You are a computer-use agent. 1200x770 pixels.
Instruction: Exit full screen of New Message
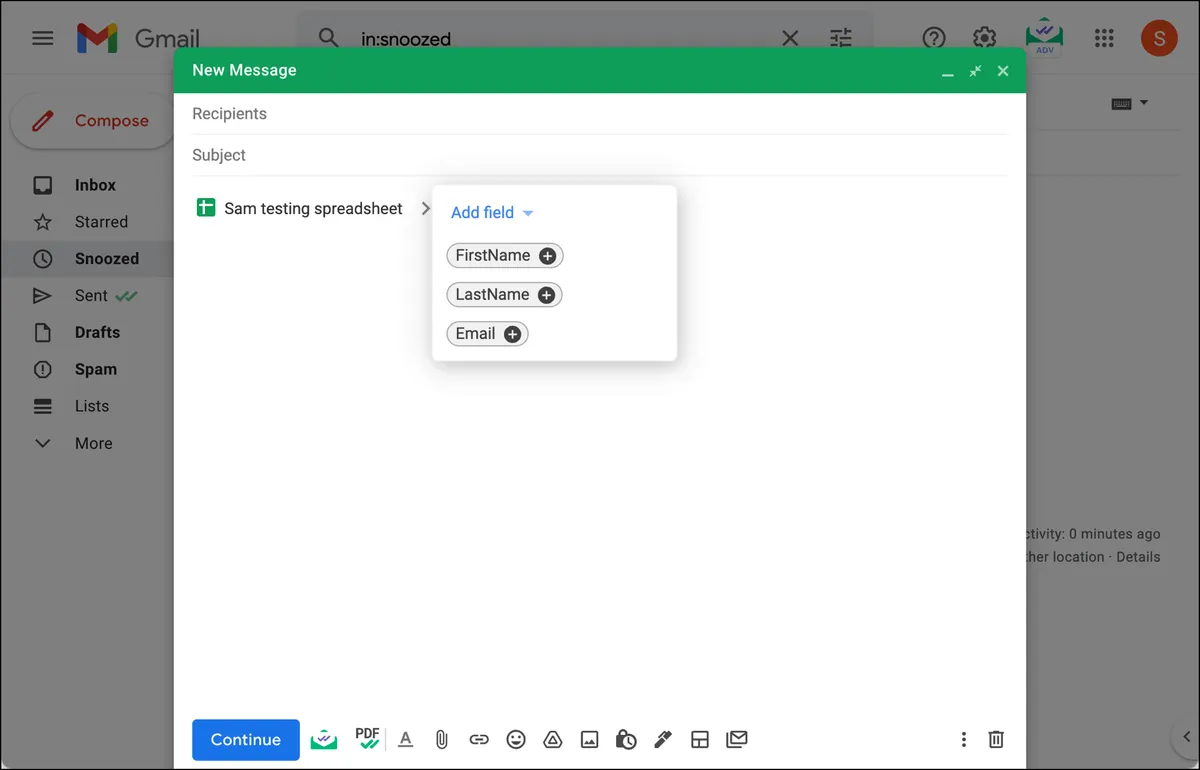point(975,71)
